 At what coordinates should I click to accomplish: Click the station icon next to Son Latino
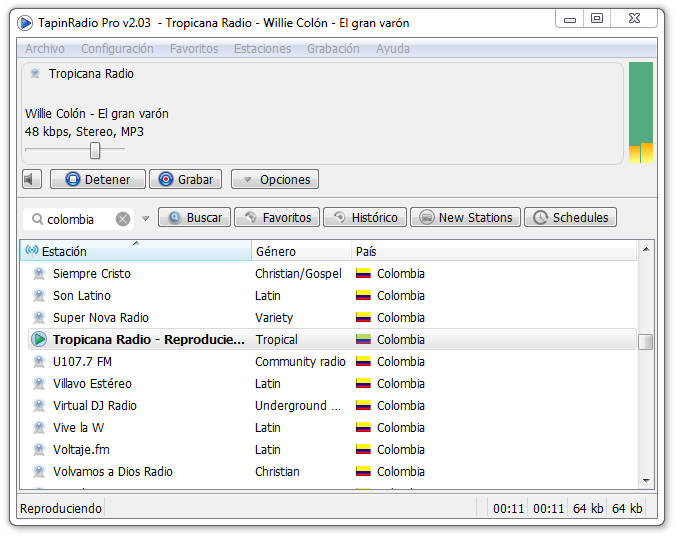[39, 296]
